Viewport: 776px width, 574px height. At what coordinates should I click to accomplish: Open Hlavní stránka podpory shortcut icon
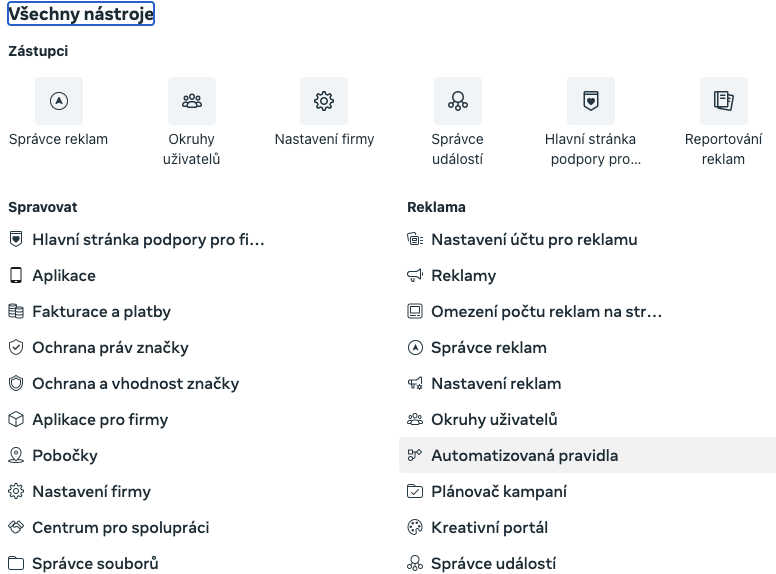click(x=591, y=101)
